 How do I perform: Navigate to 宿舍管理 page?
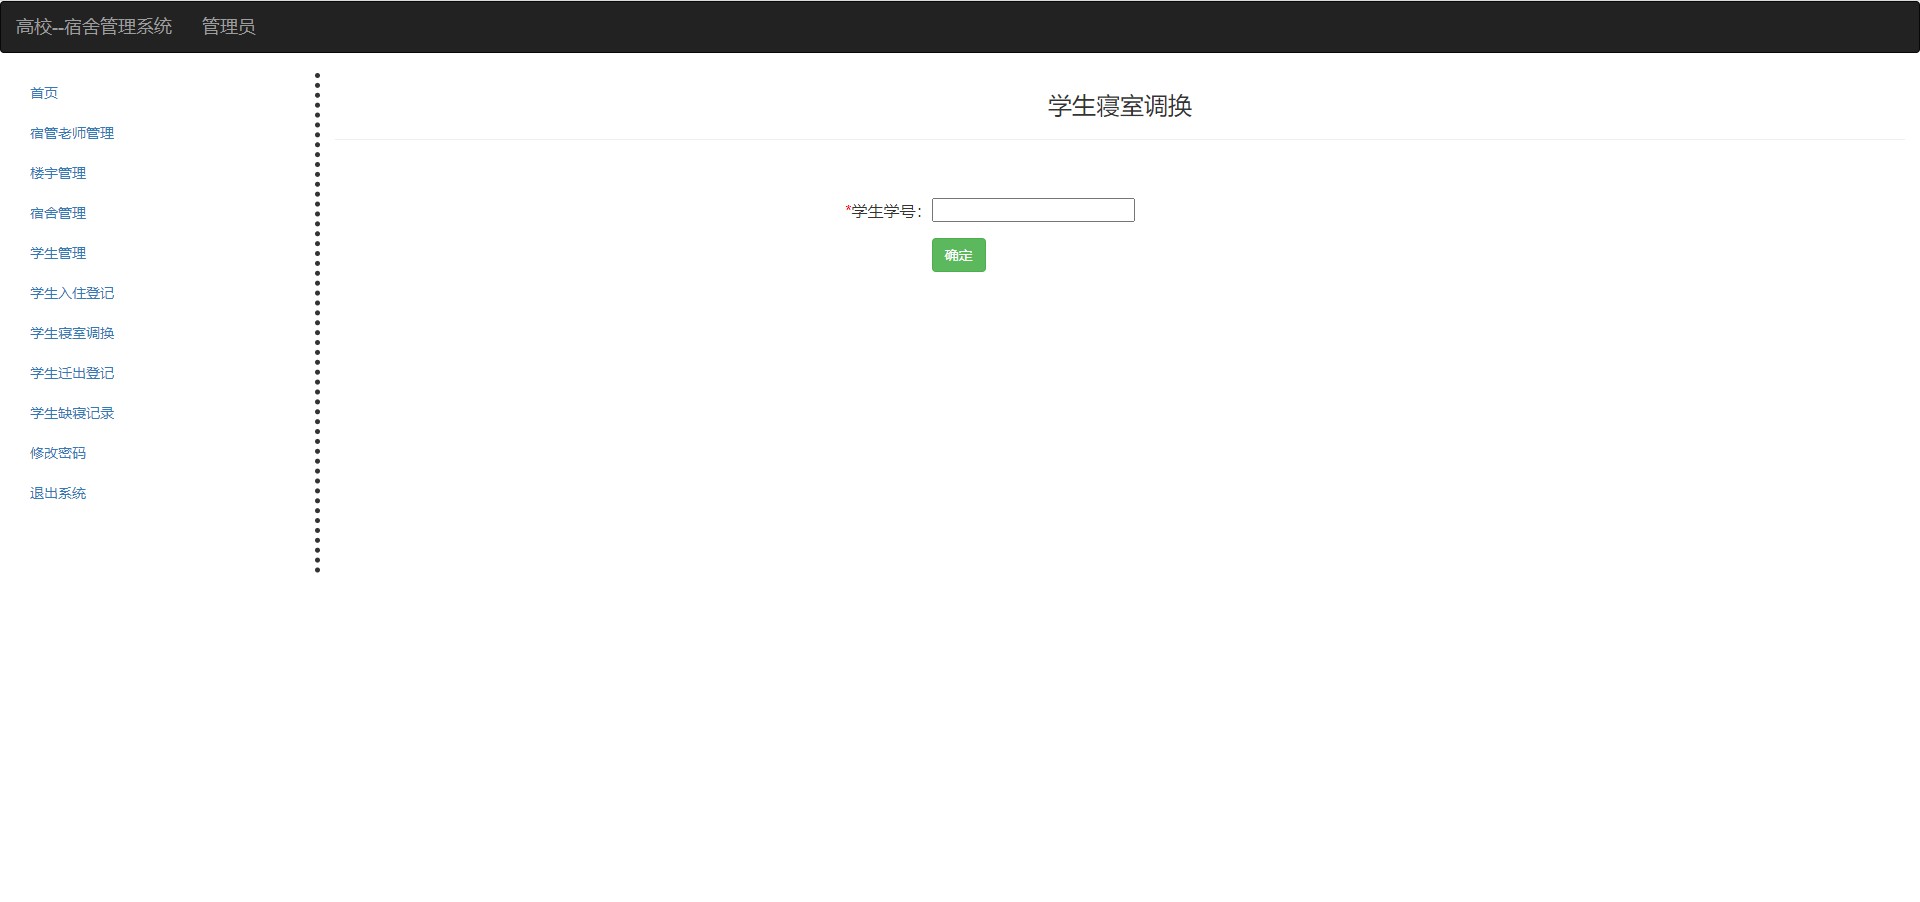click(x=58, y=213)
